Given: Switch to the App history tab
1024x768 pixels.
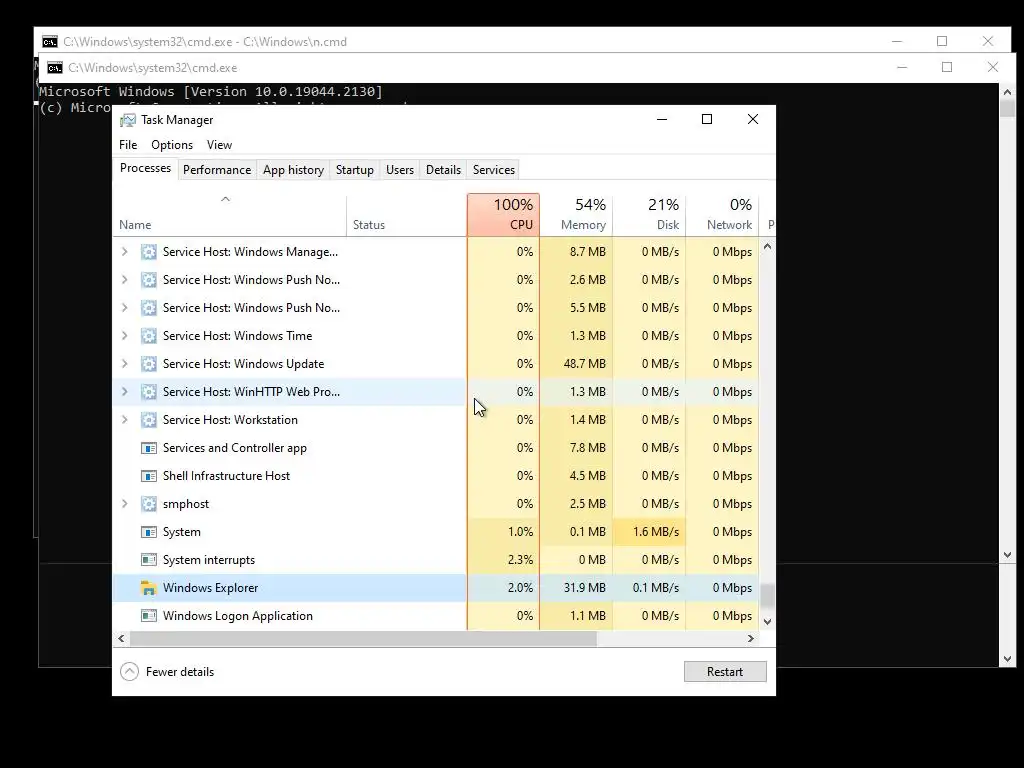Looking at the screenshot, I should click(x=293, y=170).
